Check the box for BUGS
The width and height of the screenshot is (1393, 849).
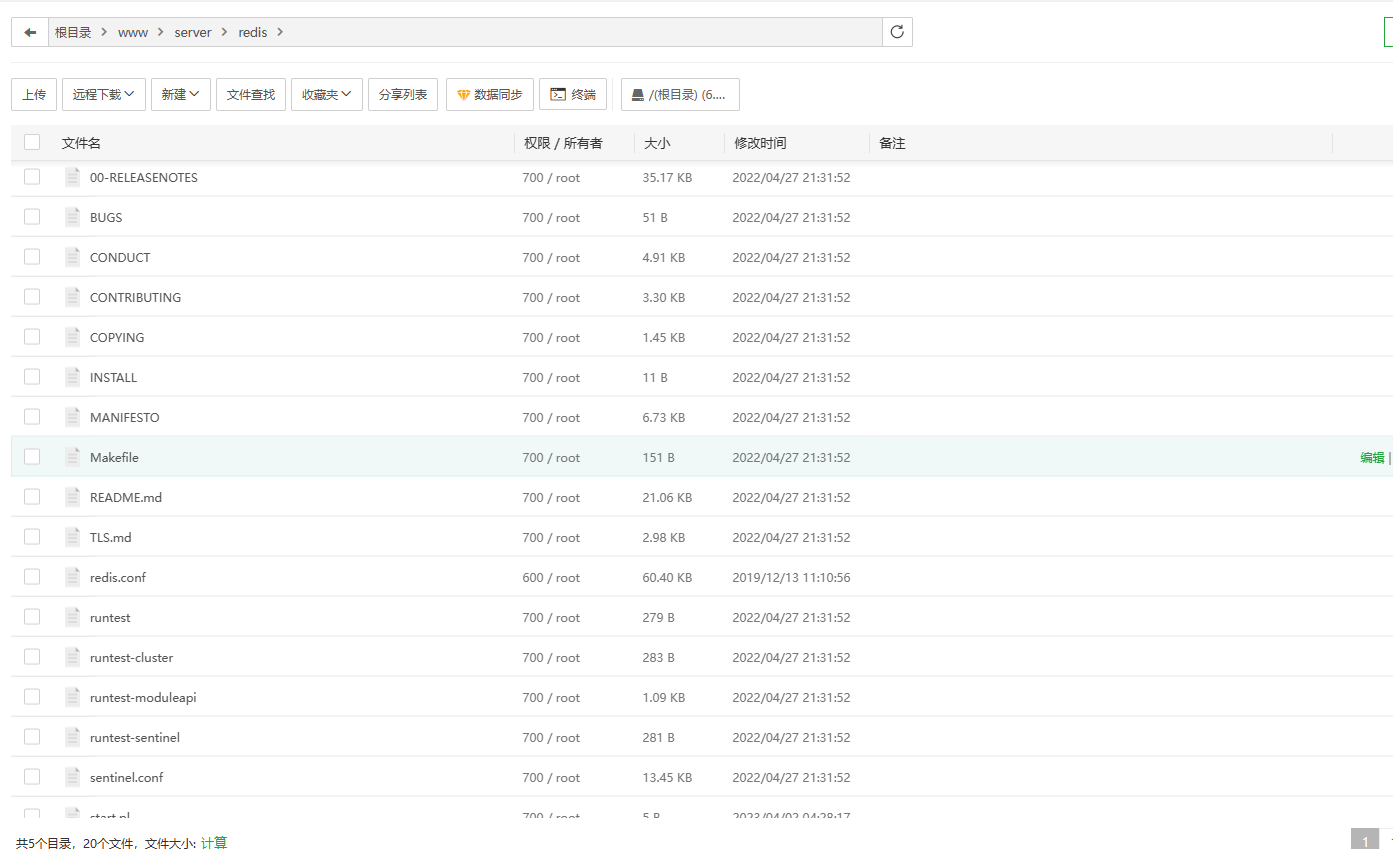pos(32,216)
